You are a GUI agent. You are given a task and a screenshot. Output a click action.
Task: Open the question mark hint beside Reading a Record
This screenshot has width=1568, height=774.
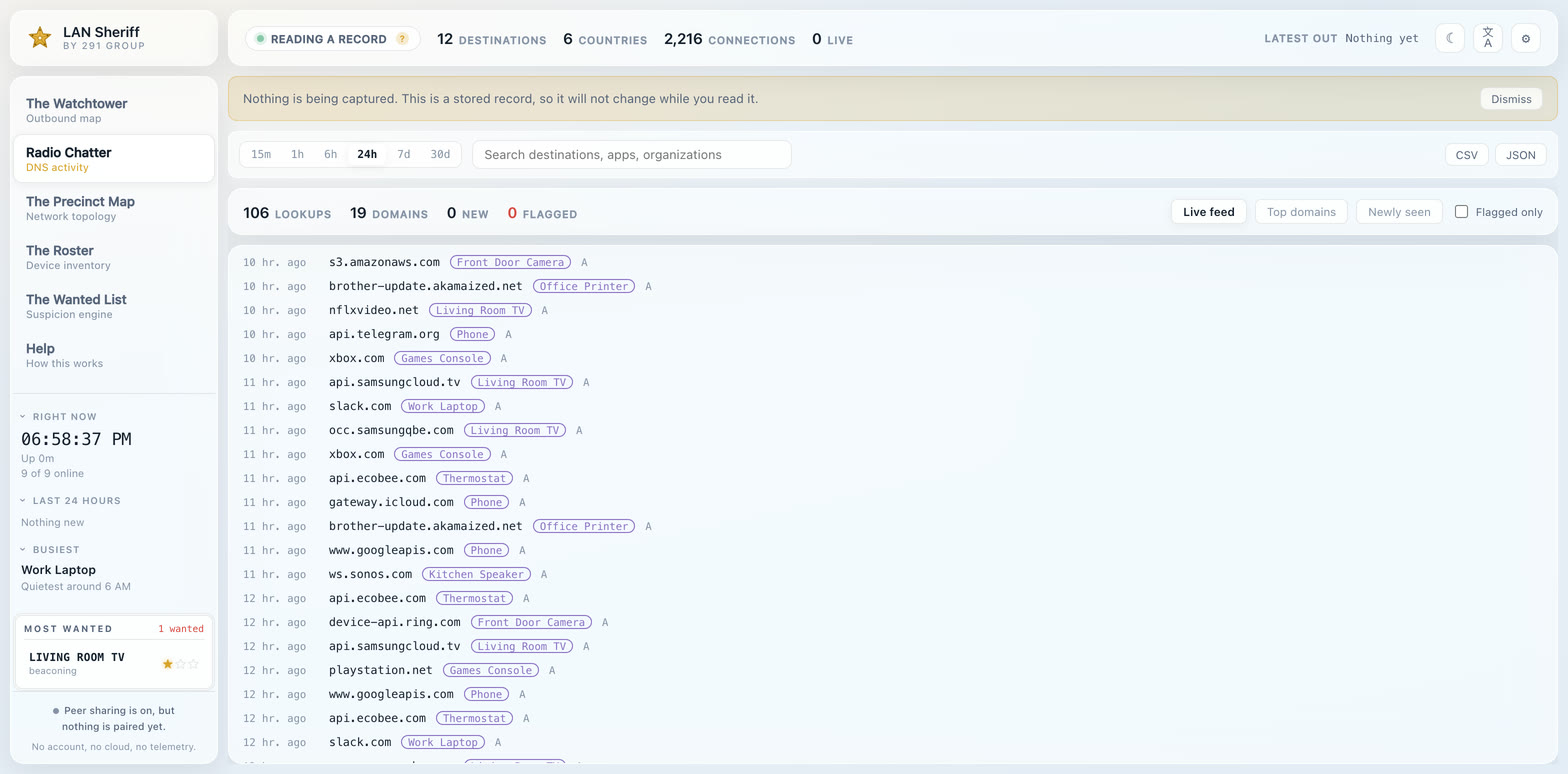pos(402,39)
